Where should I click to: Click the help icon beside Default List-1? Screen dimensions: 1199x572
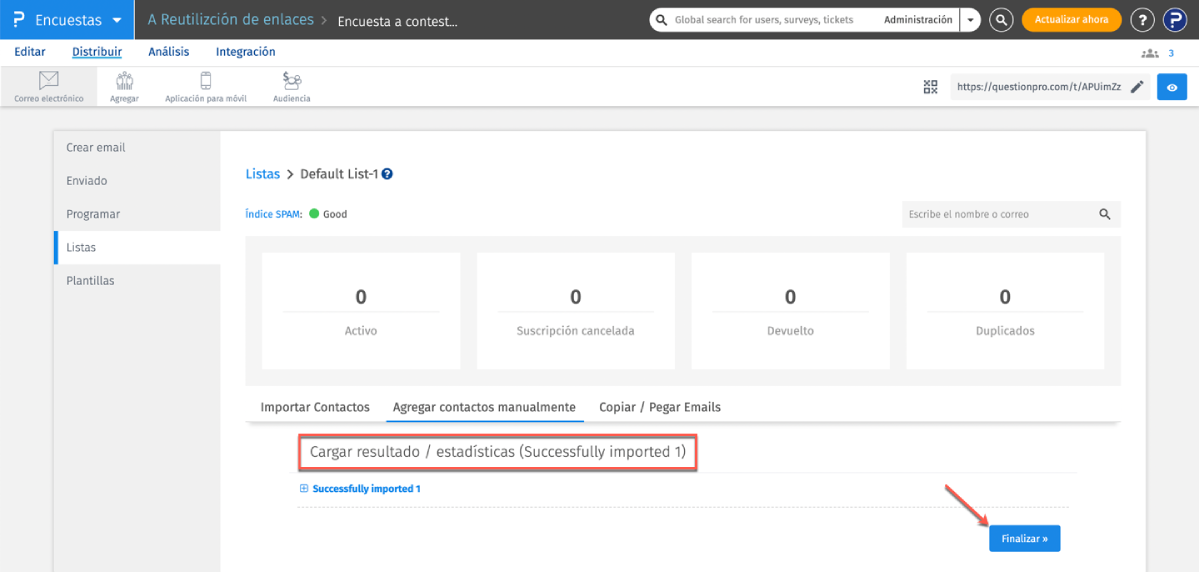pyautogui.click(x=388, y=174)
